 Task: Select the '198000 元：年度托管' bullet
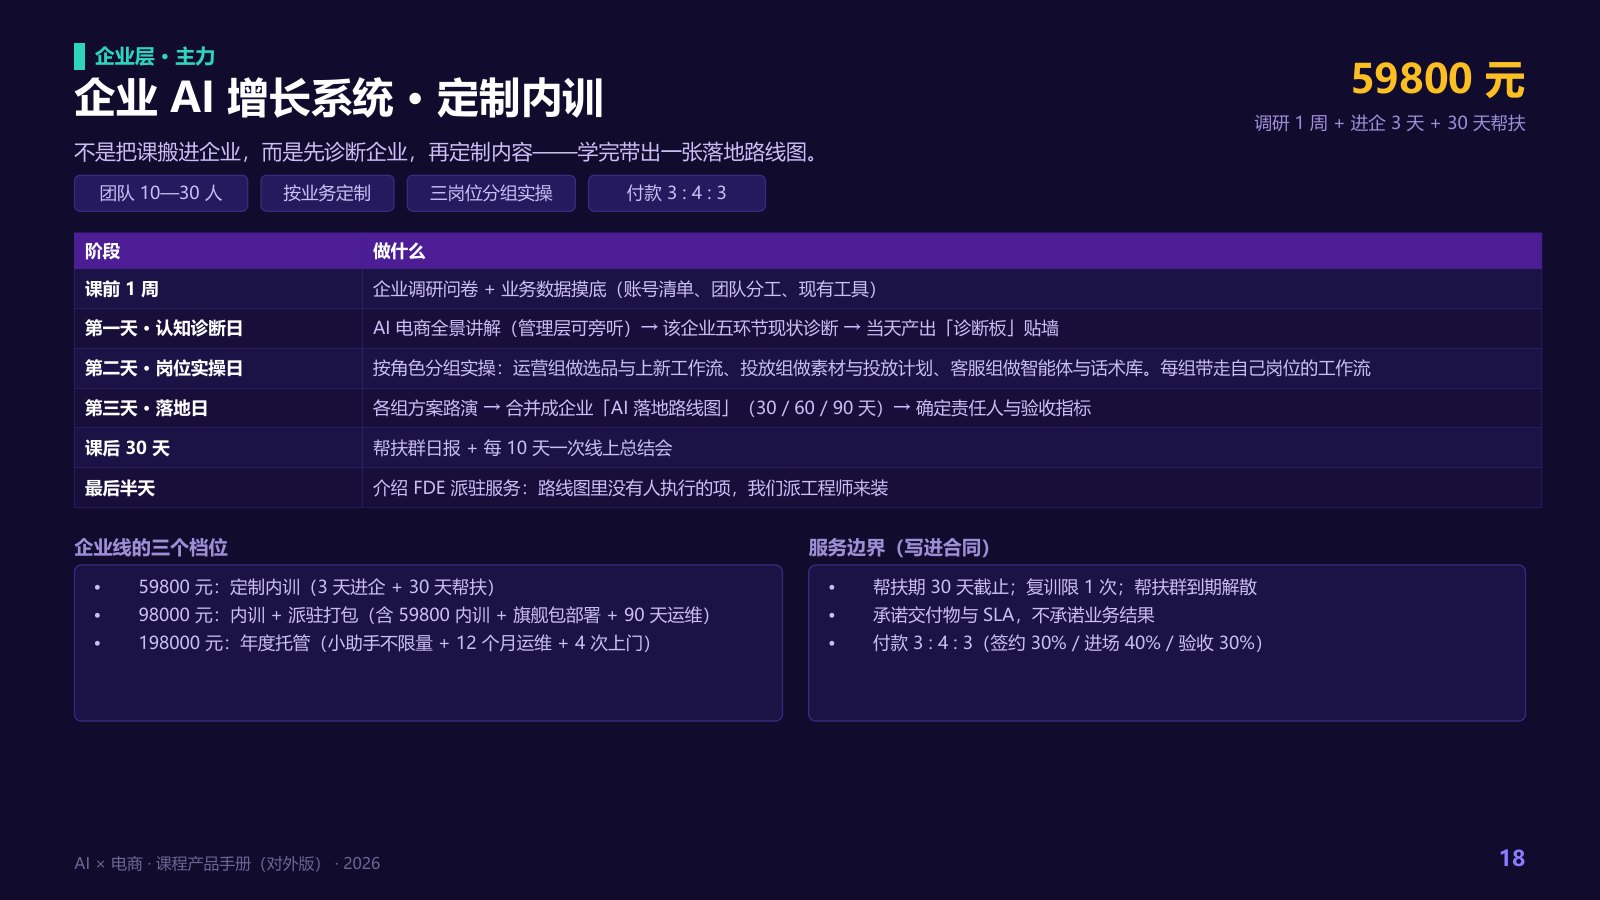[394, 643]
